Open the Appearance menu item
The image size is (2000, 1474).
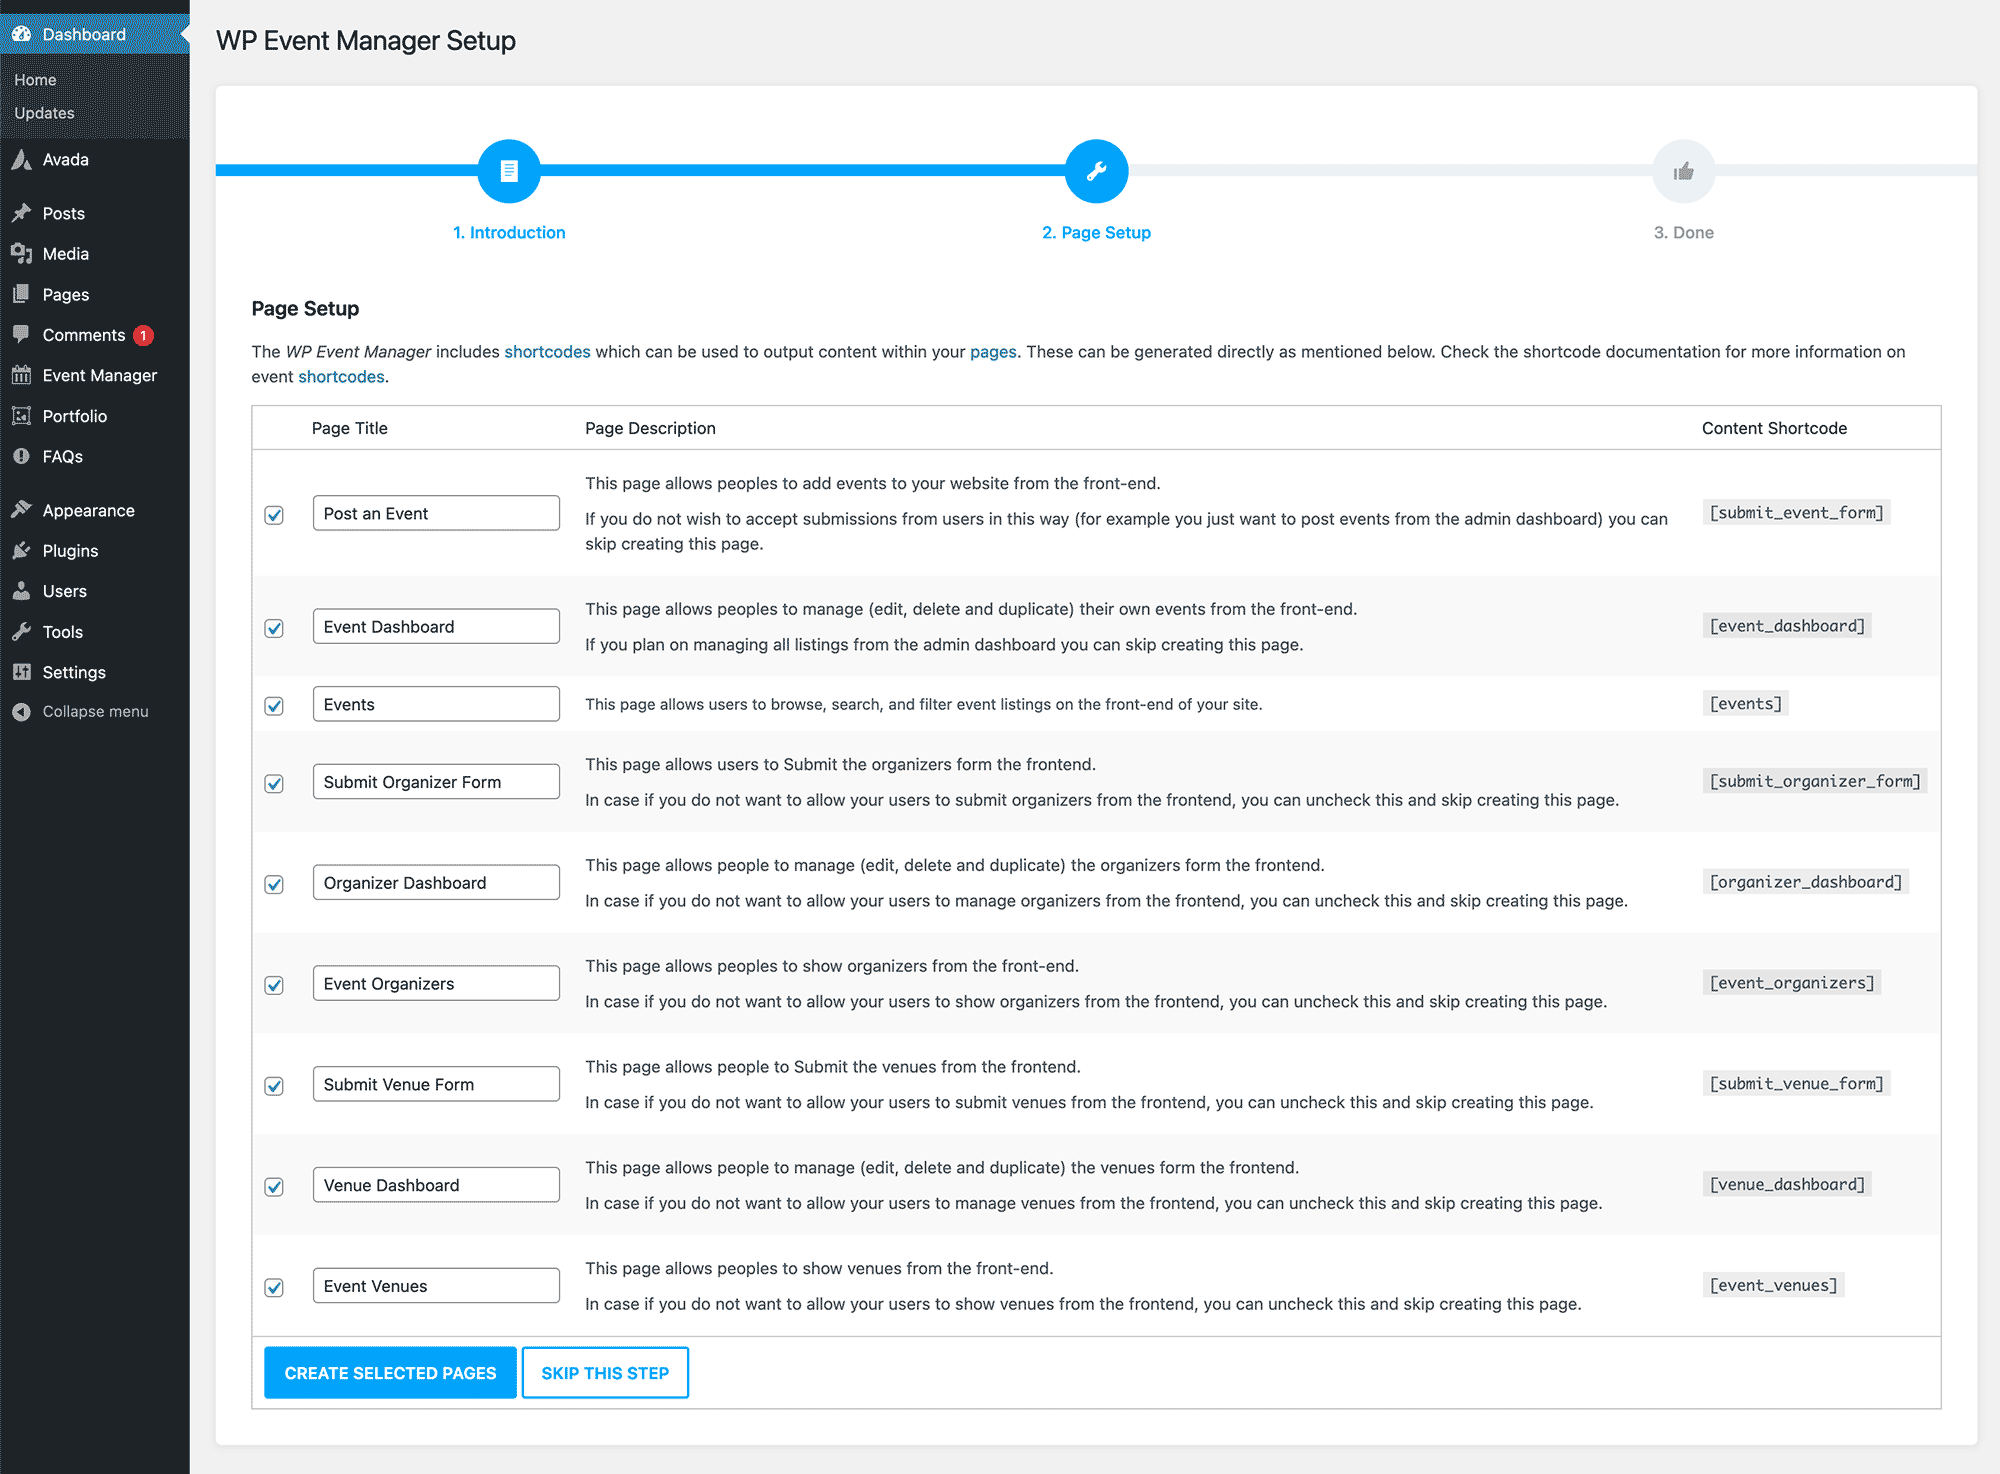pos(94,510)
